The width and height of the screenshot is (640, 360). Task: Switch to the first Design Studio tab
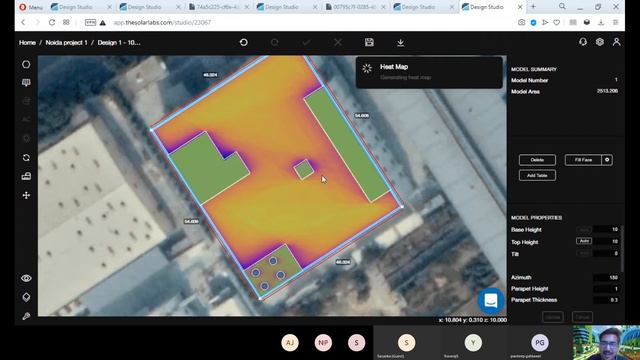point(81,7)
